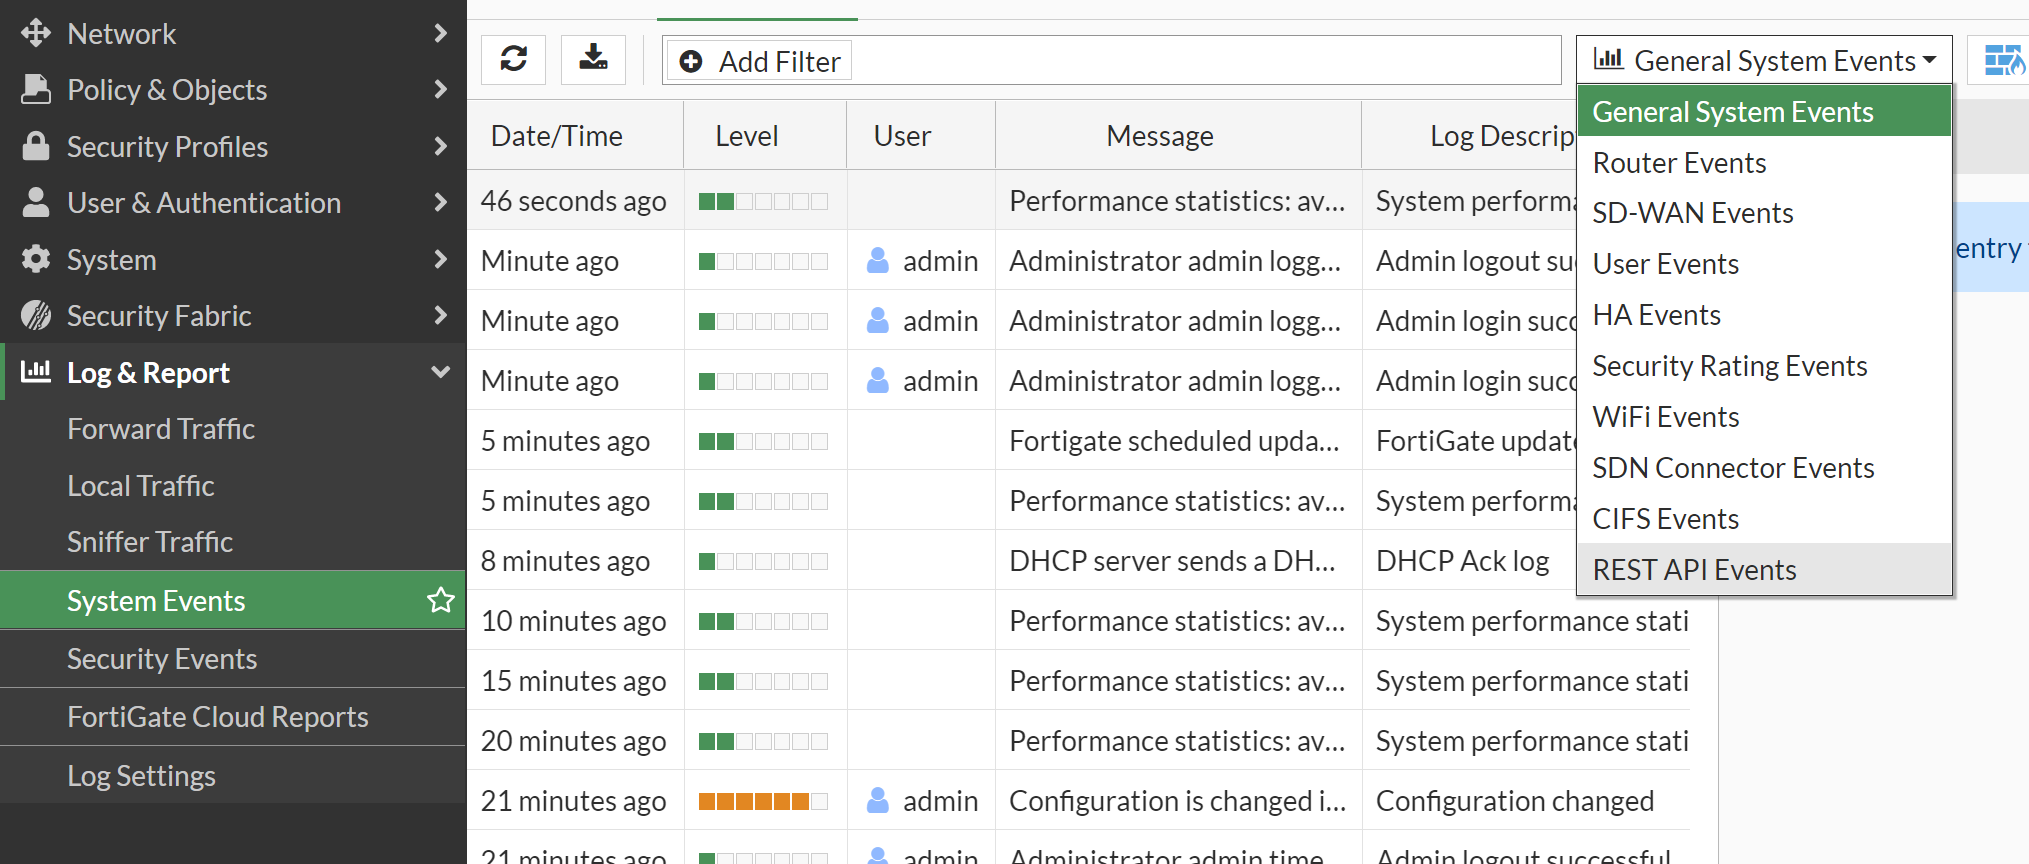The width and height of the screenshot is (2029, 864).
Task: Click the Date/Time column header
Action: (557, 136)
